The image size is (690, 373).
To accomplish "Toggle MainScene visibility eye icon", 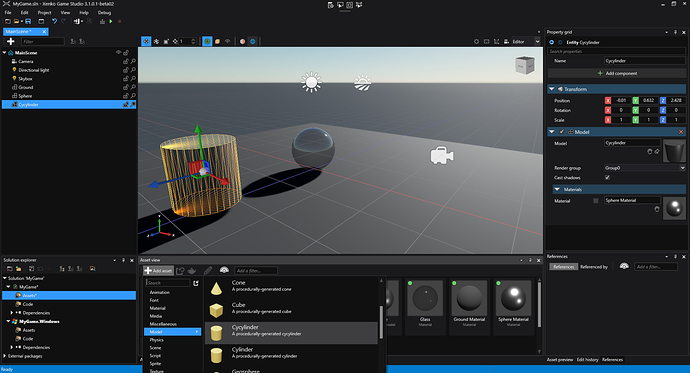I will pyautogui.click(x=118, y=53).
